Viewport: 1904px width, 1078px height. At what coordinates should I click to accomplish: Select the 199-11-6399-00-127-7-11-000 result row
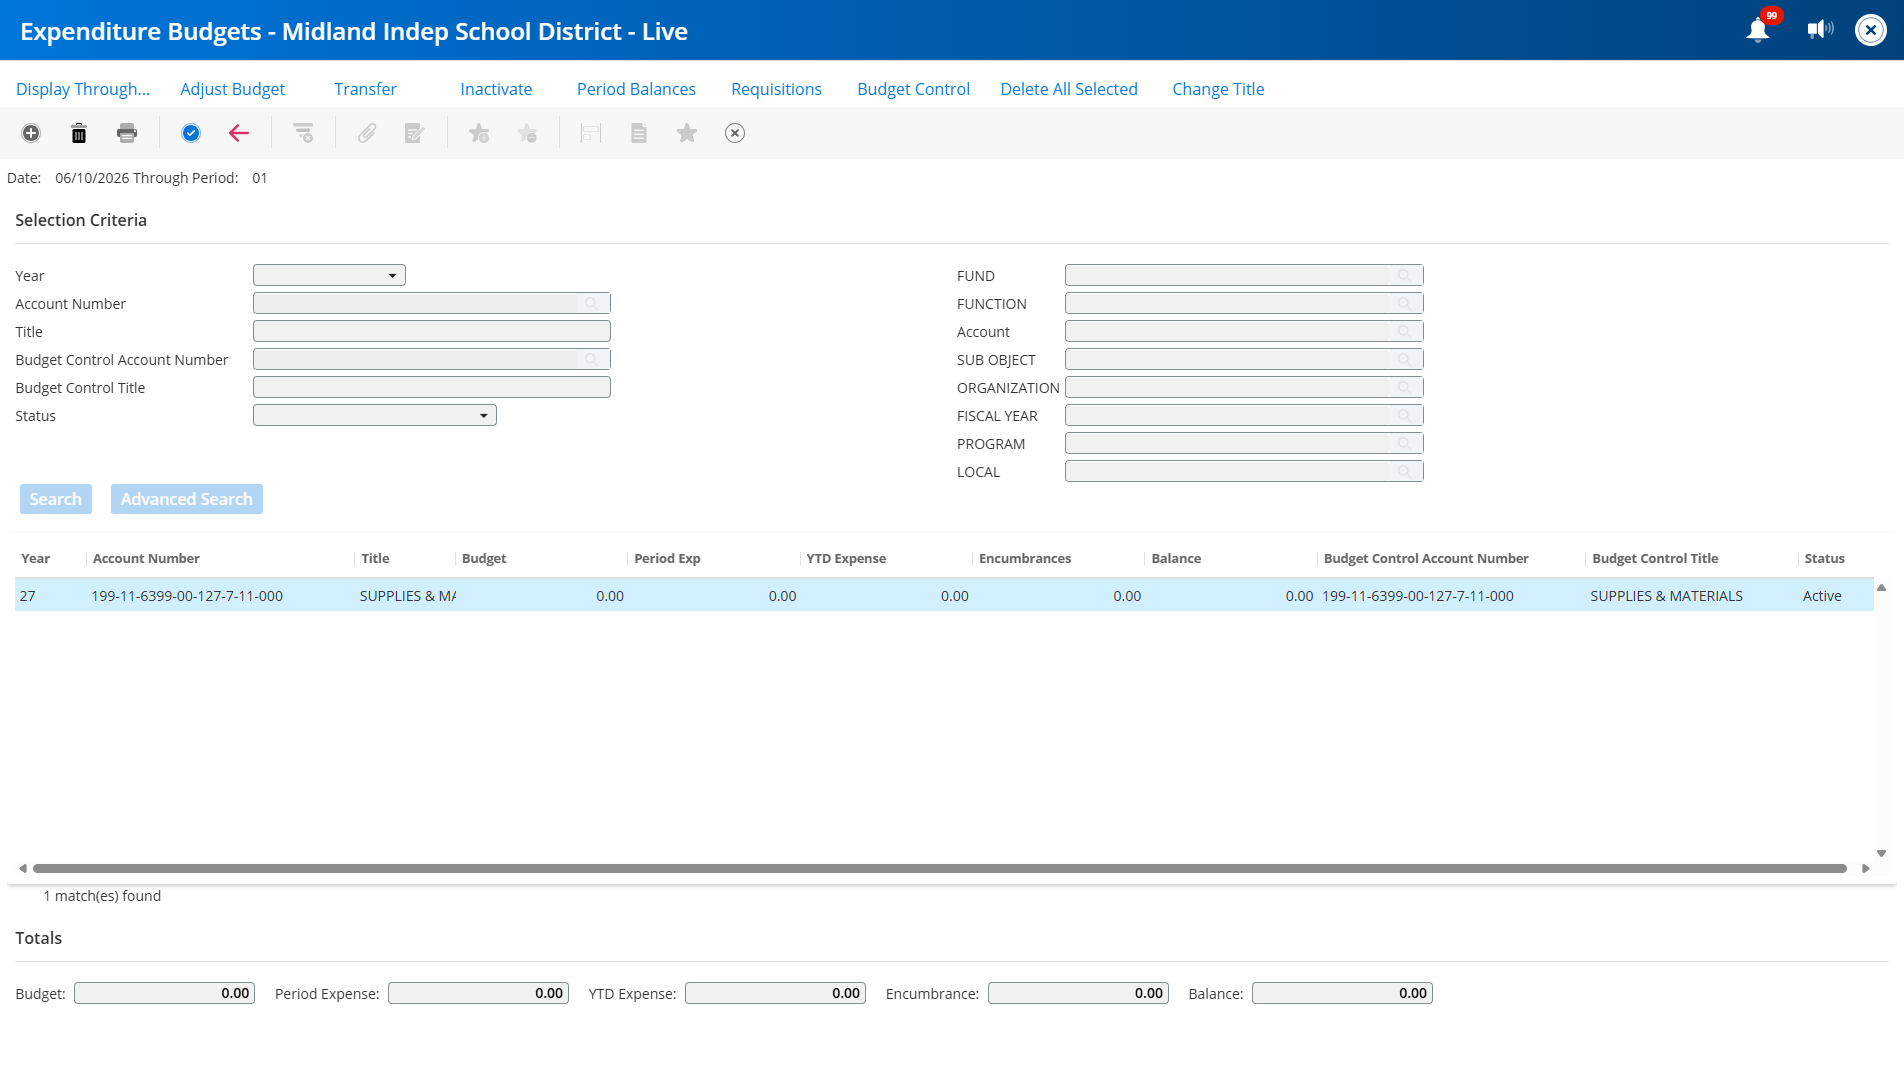pyautogui.click(x=944, y=595)
